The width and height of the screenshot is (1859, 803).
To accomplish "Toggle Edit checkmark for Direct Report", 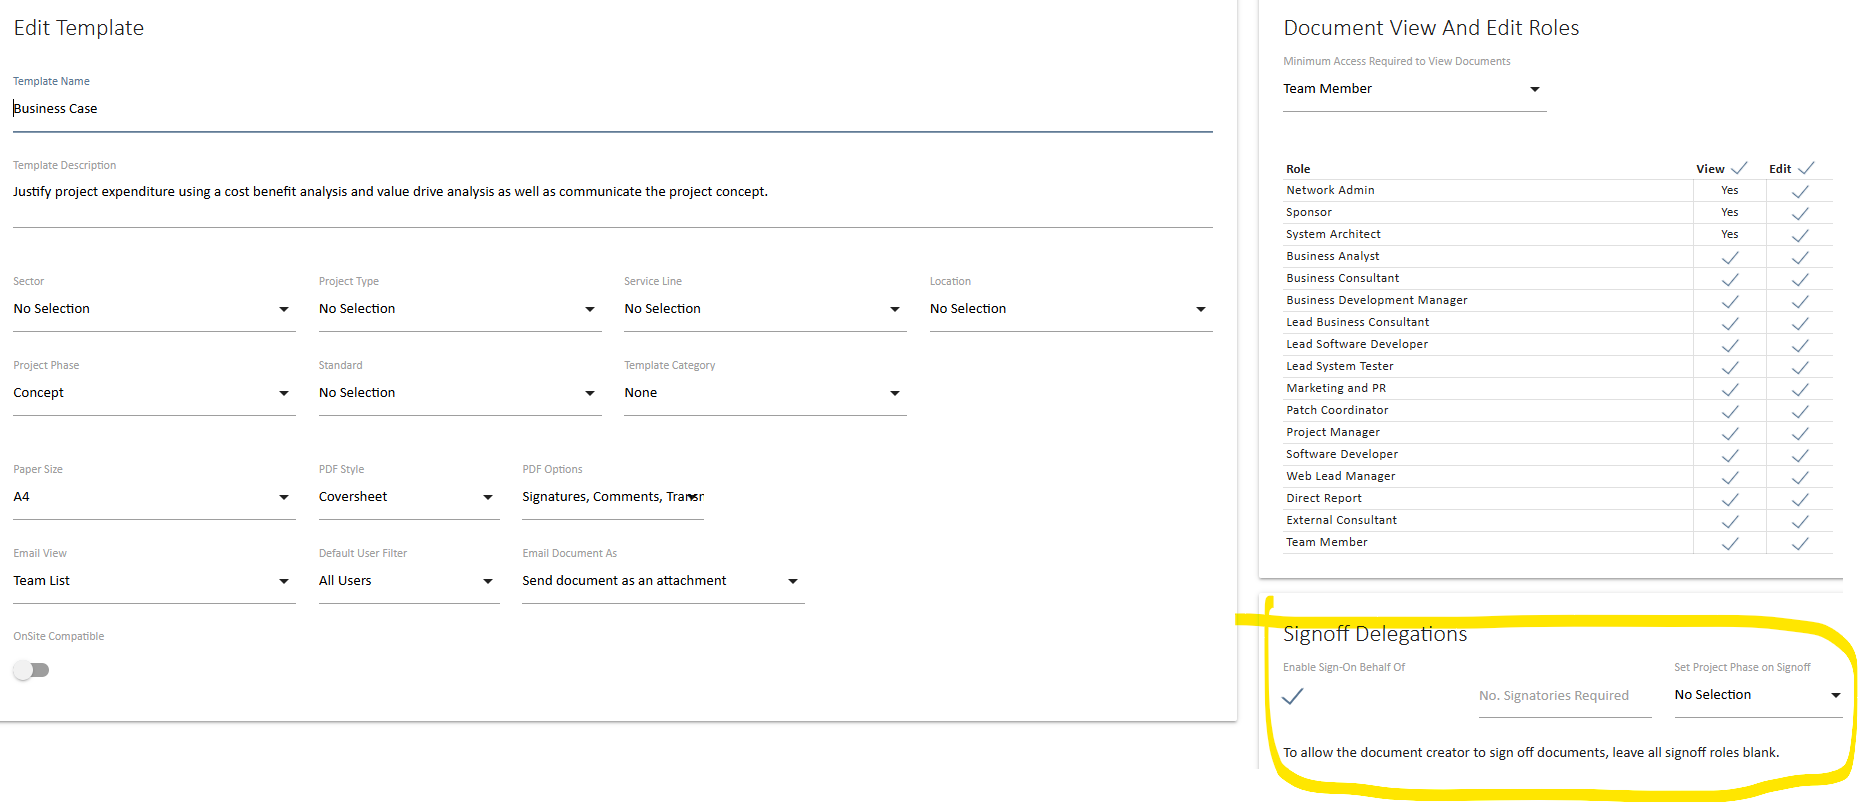I will [1800, 499].
